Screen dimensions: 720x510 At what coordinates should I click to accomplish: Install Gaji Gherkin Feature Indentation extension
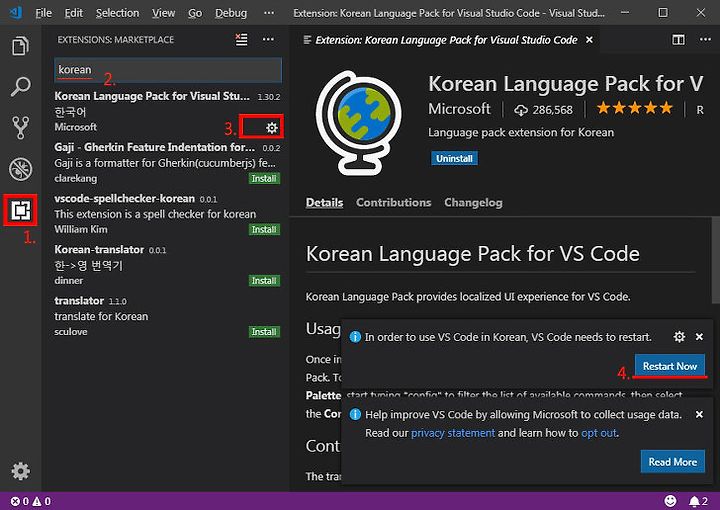(x=264, y=178)
